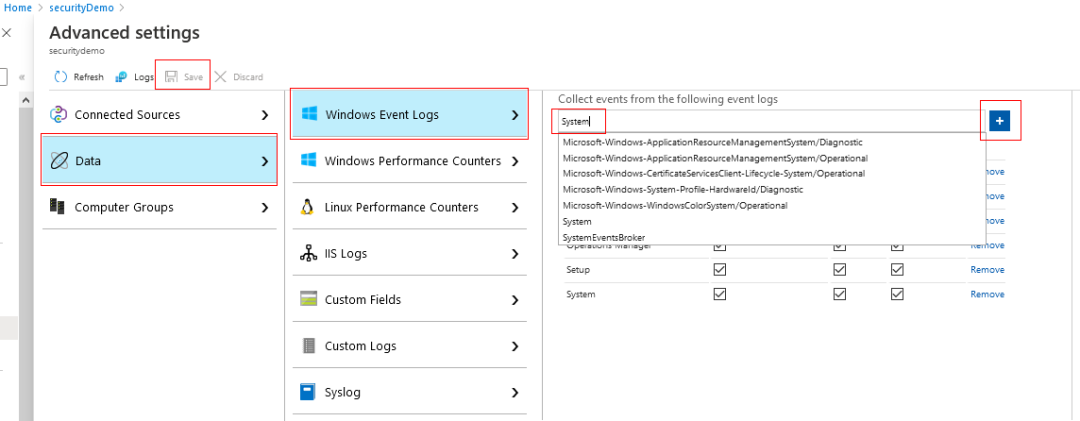This screenshot has height=421, width=1080.
Task: Toggle second checkbox in Operations Manager row
Action: tap(840, 246)
